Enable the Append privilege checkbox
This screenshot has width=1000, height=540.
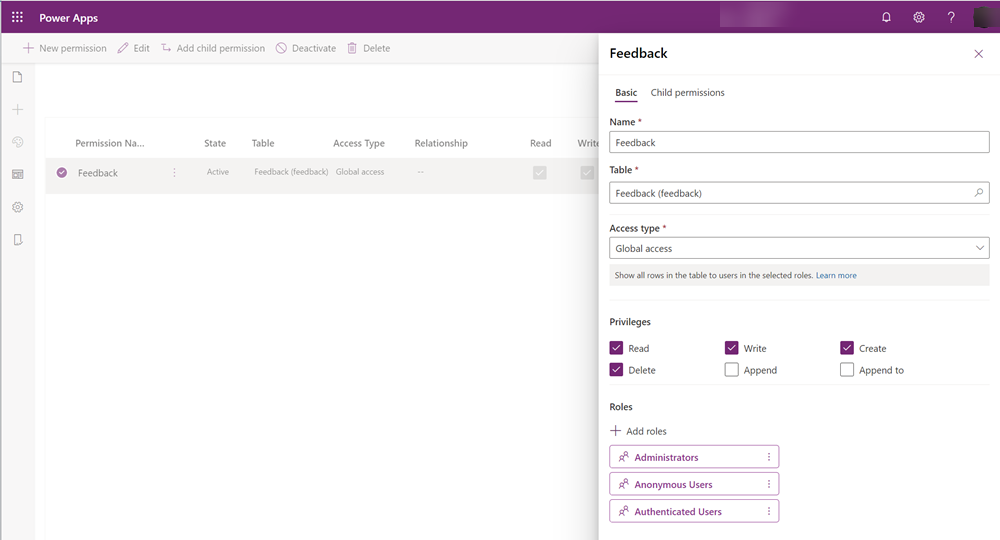pyautogui.click(x=732, y=370)
